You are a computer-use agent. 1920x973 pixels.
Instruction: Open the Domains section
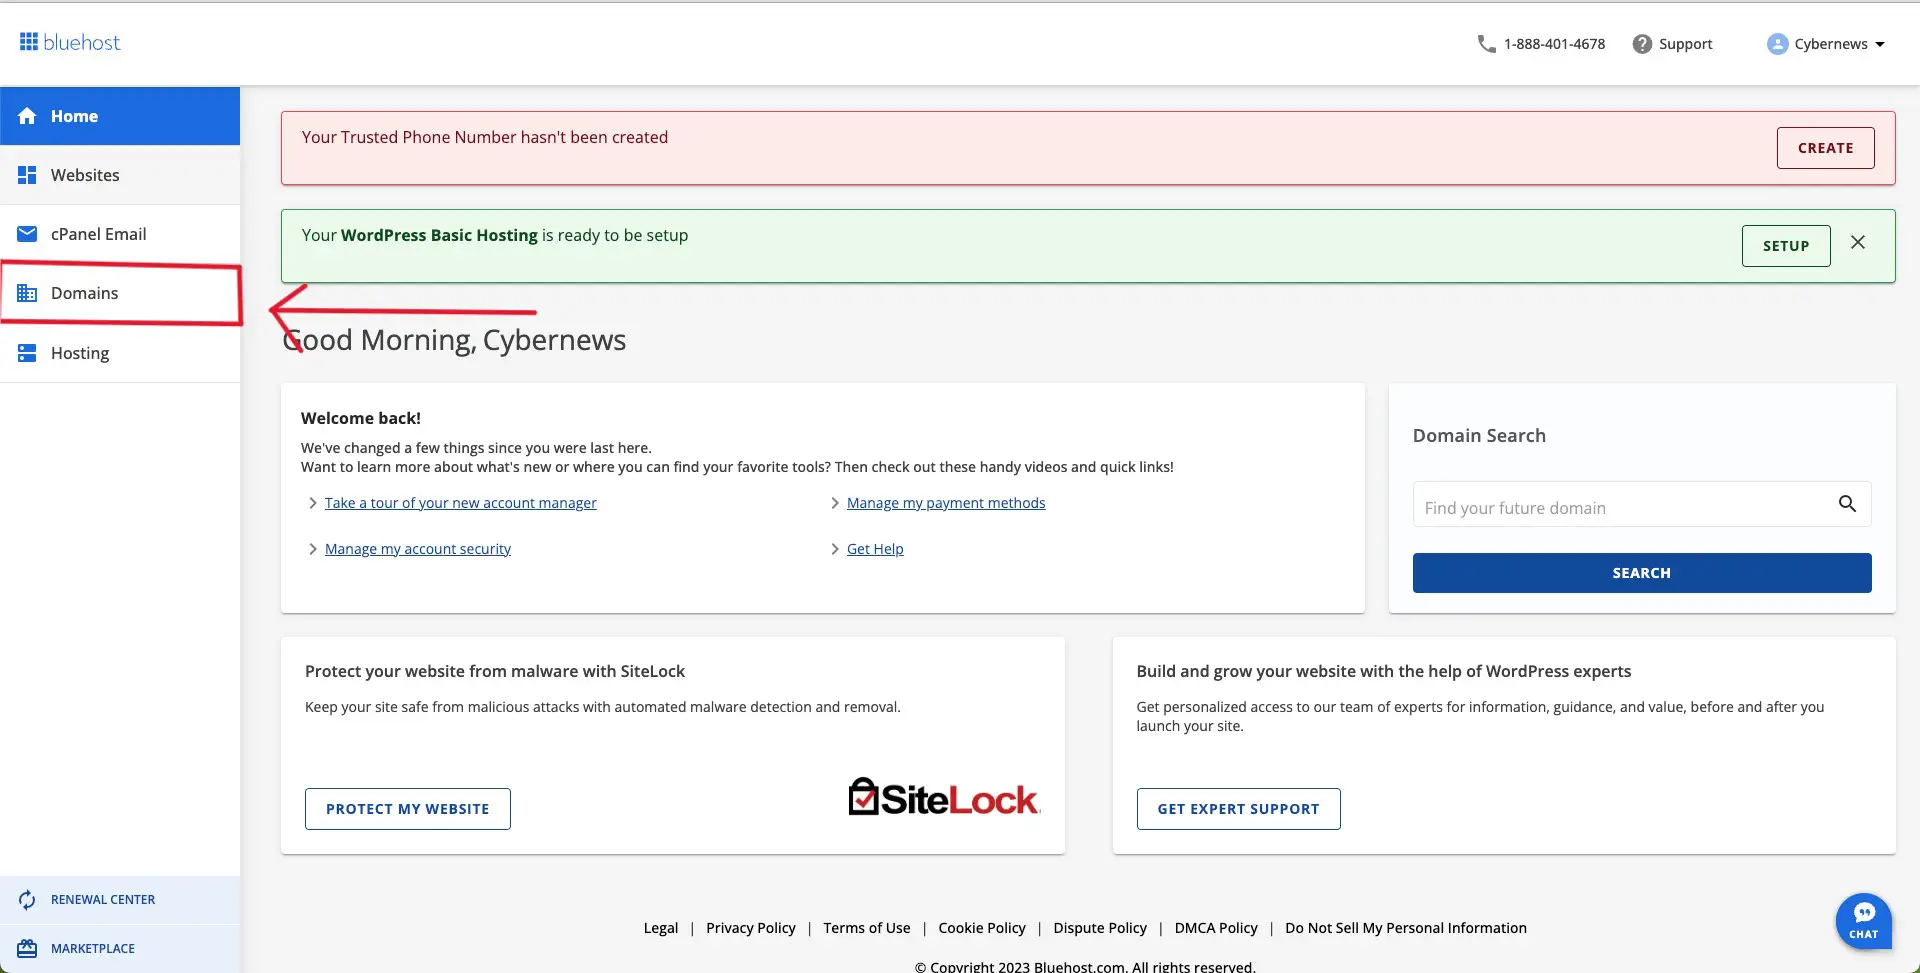point(120,293)
